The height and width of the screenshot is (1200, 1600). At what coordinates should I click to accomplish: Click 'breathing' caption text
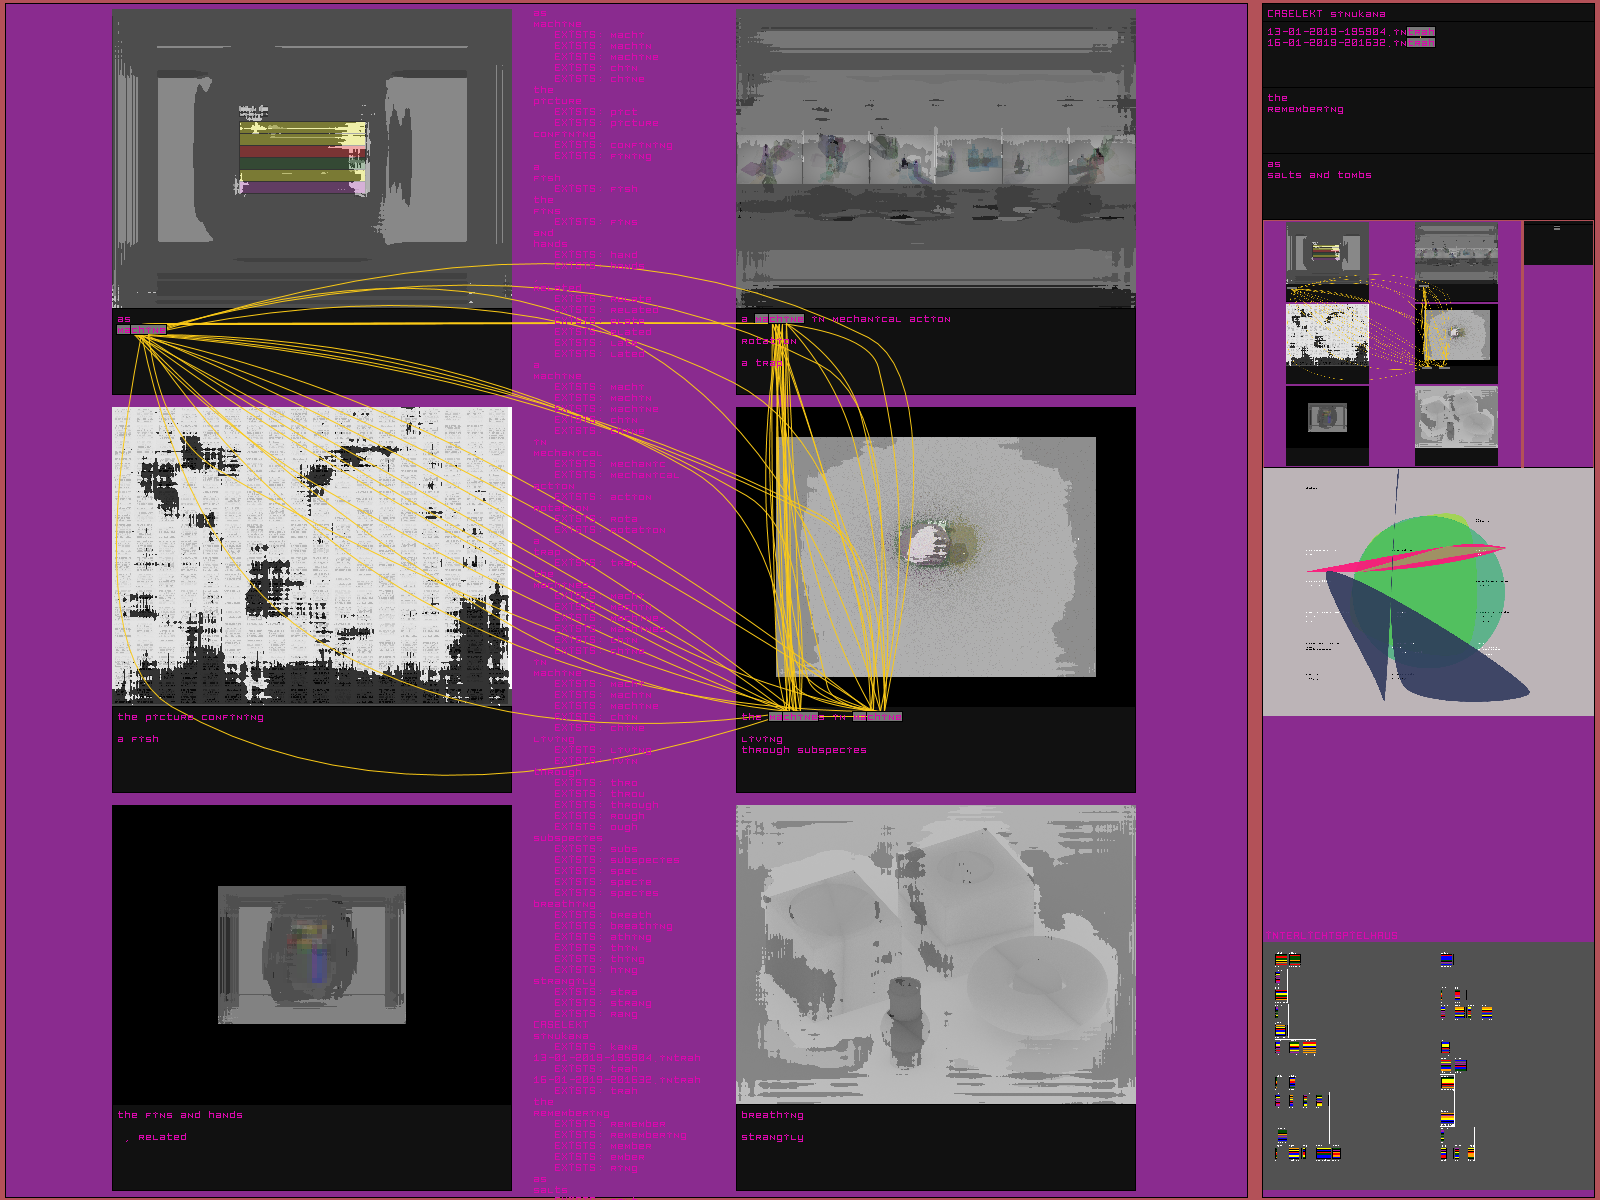(772, 1115)
